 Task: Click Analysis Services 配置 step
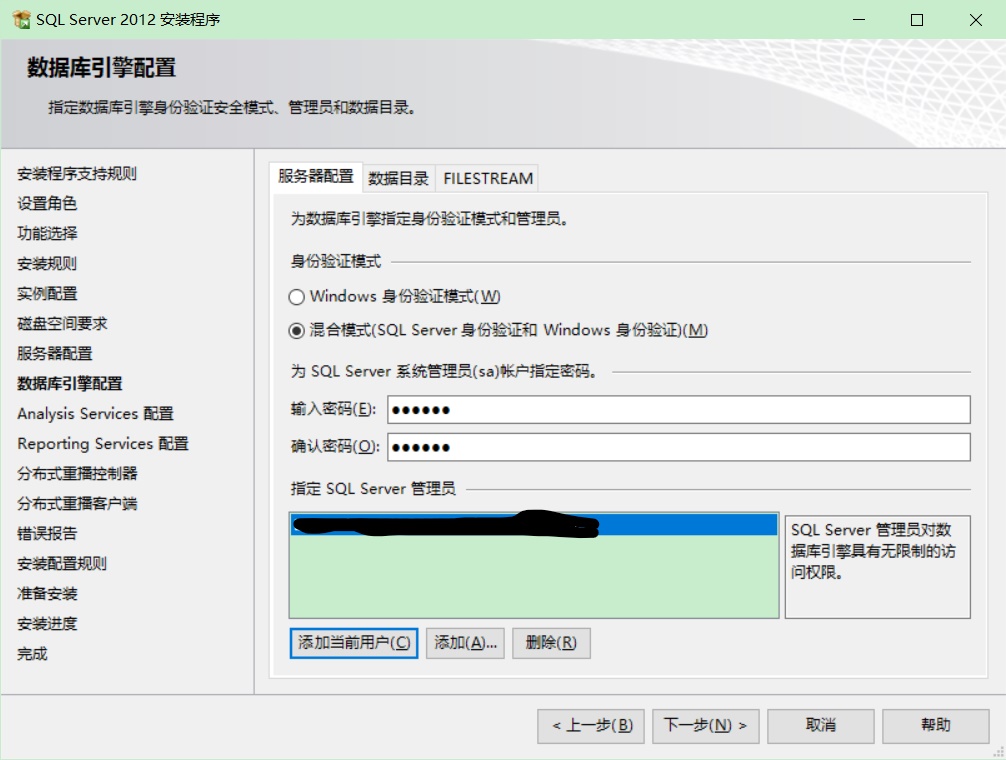96,414
